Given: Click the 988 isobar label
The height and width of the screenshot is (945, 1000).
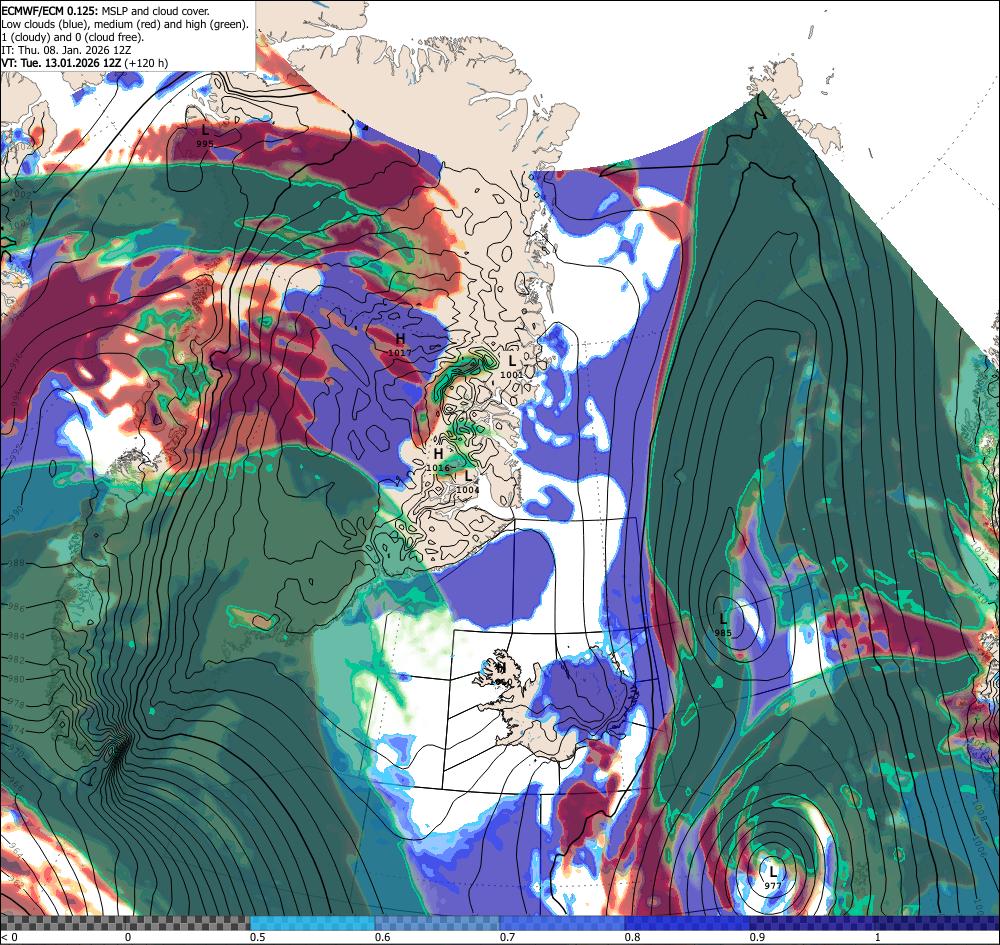Looking at the screenshot, I should (16, 564).
